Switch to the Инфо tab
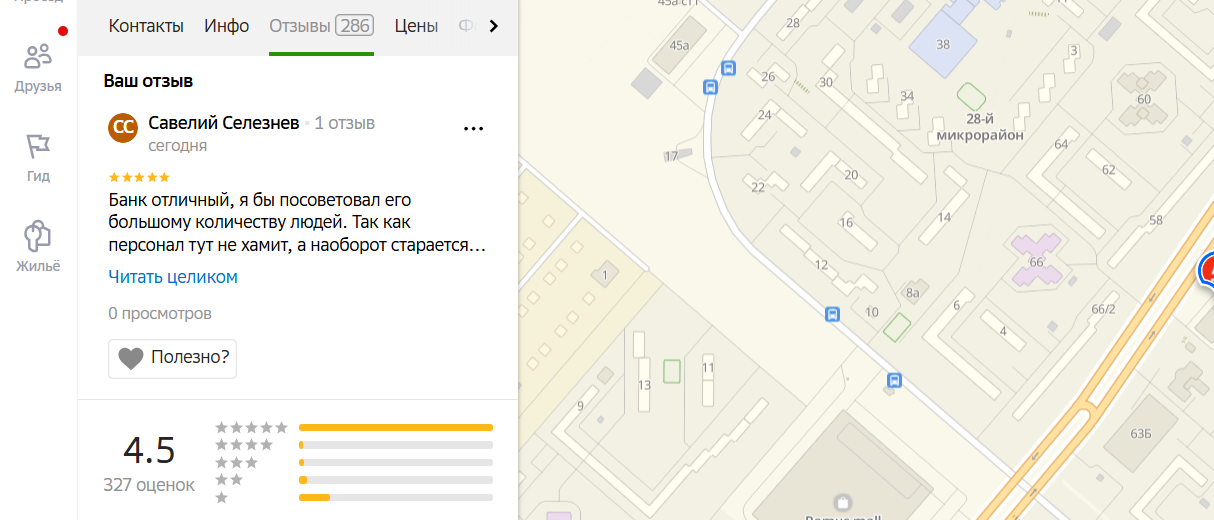The image size is (1214, 520). coord(227,26)
